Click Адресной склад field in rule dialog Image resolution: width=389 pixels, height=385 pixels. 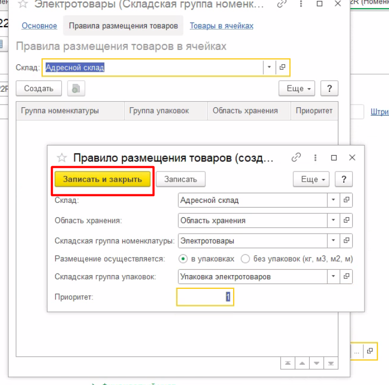(253, 200)
